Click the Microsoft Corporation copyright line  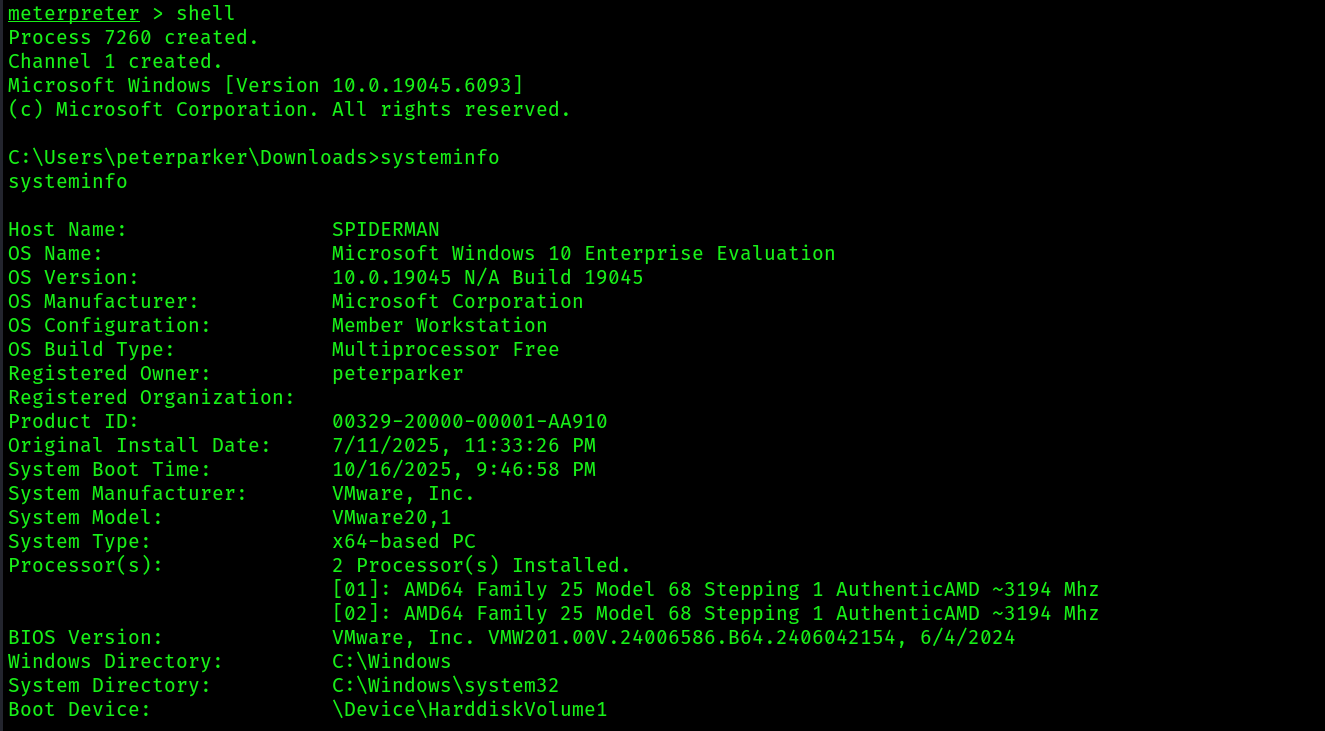coord(290,110)
